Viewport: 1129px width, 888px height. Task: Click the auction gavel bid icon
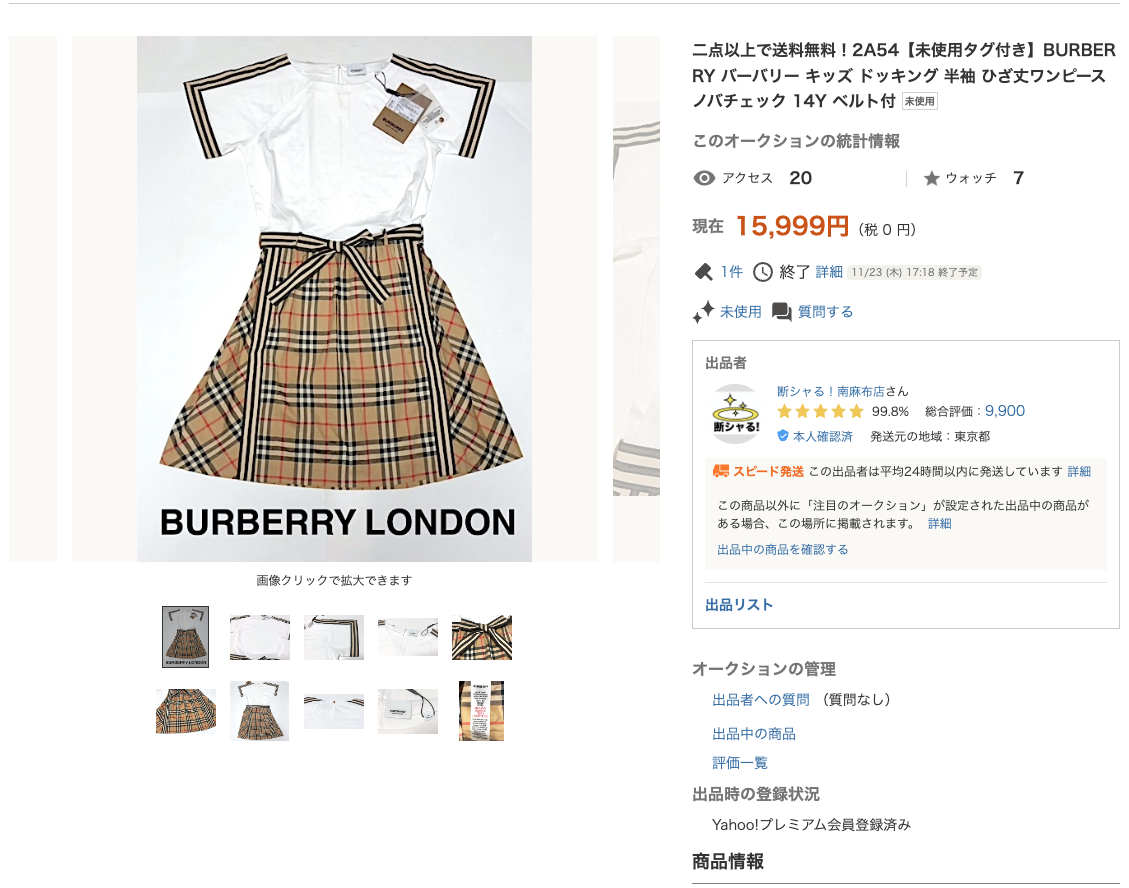click(x=703, y=272)
